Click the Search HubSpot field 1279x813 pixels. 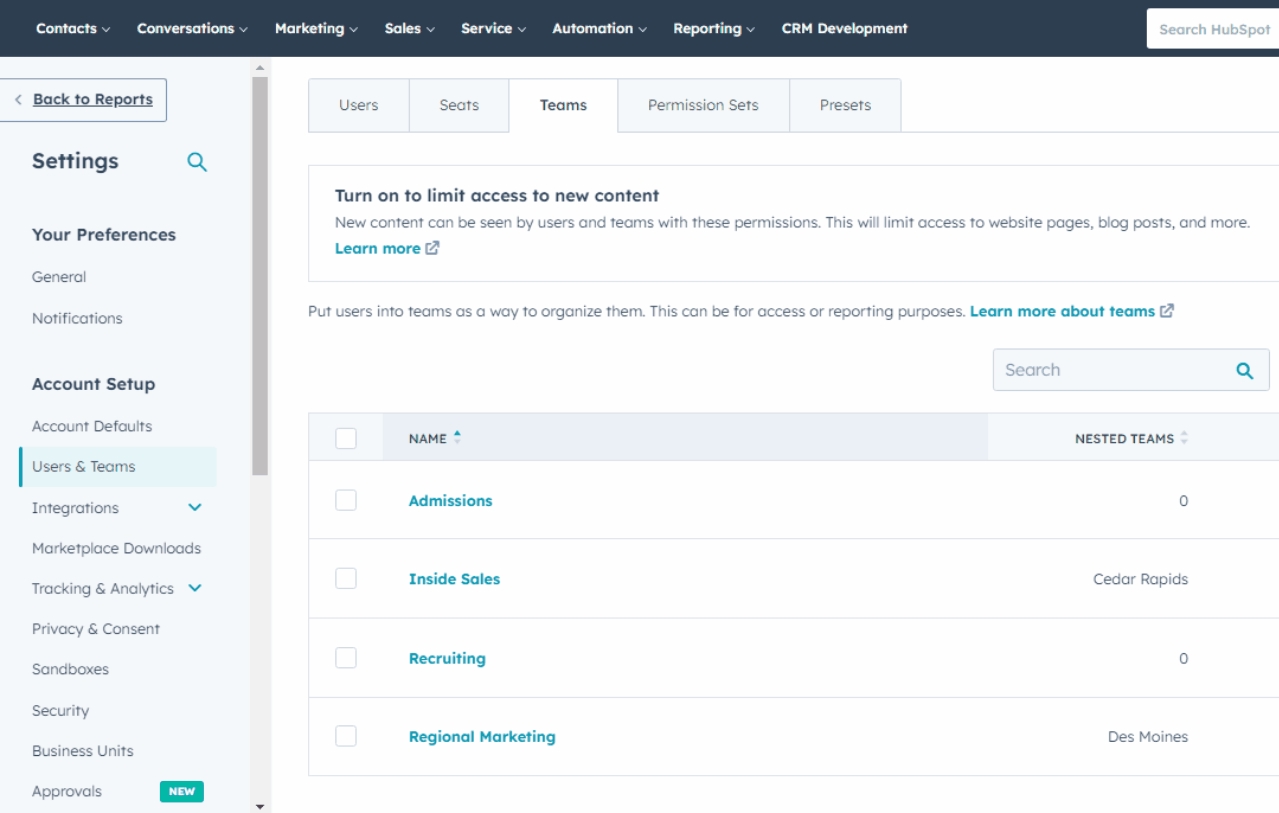1213,29
